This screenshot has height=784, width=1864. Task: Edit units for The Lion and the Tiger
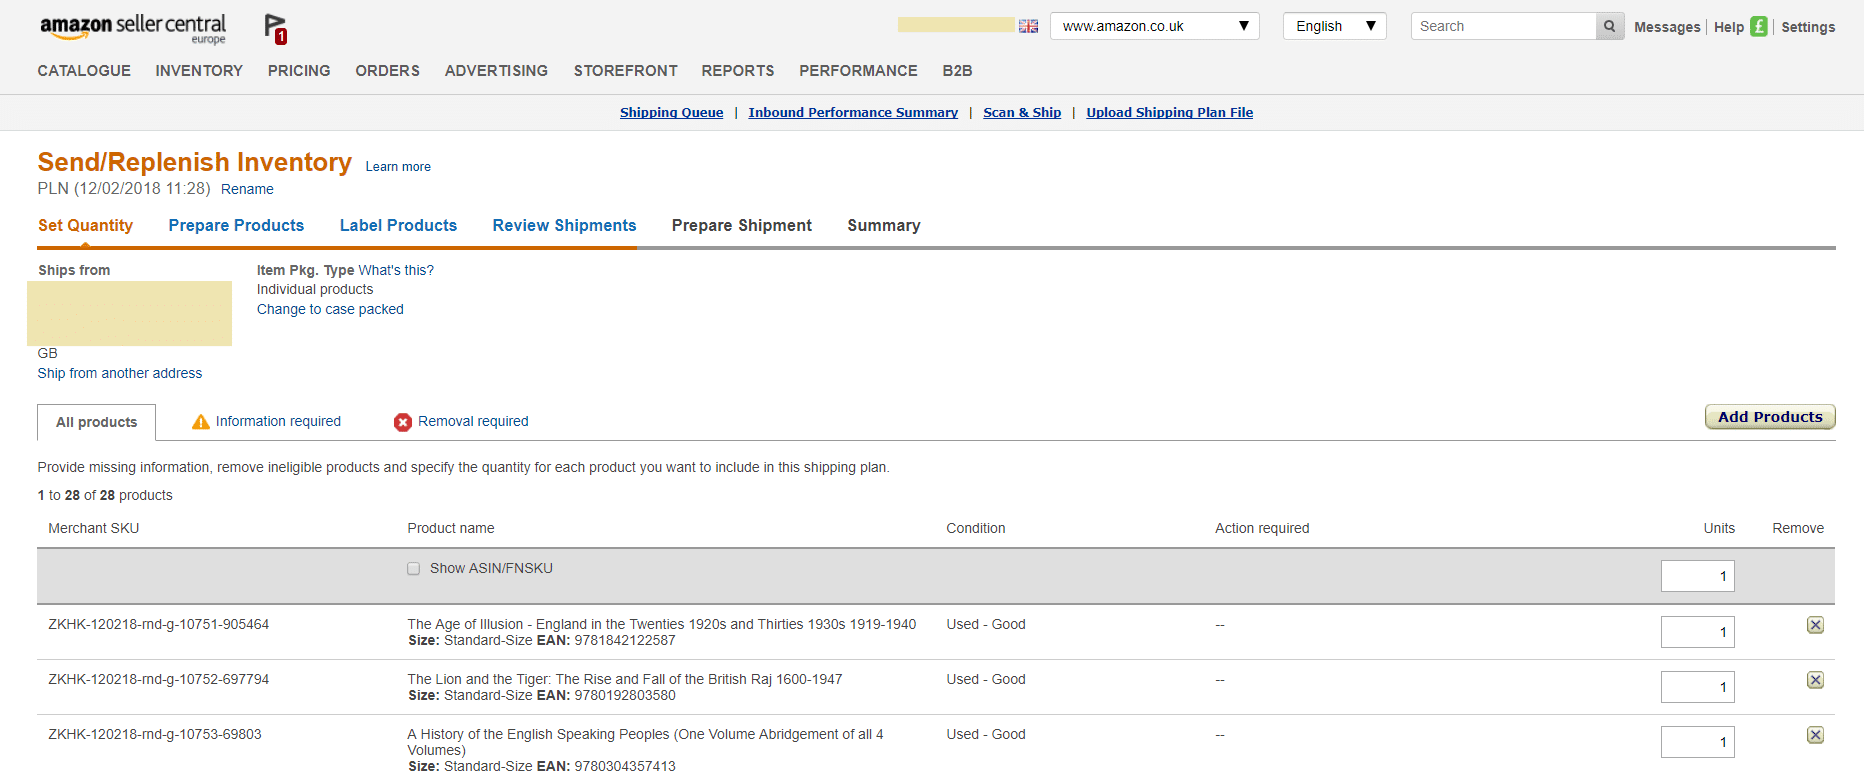(x=1697, y=687)
